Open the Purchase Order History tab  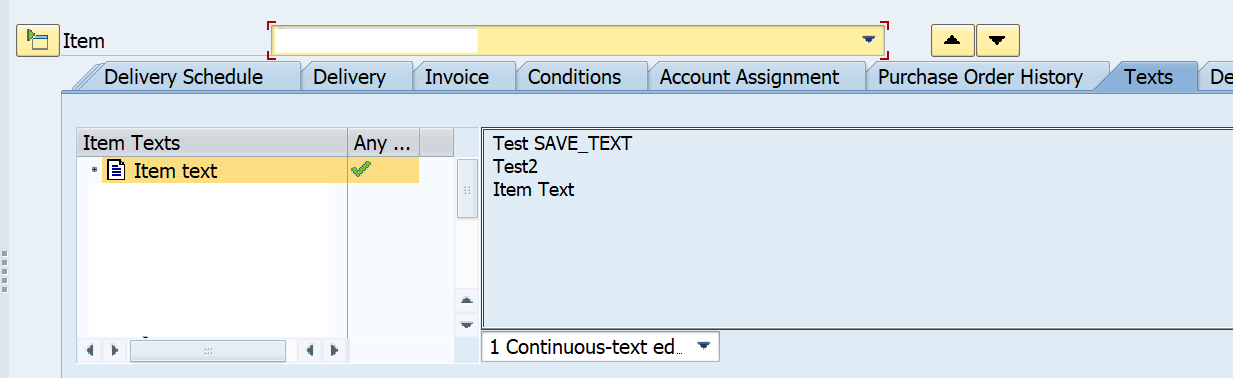[980, 77]
